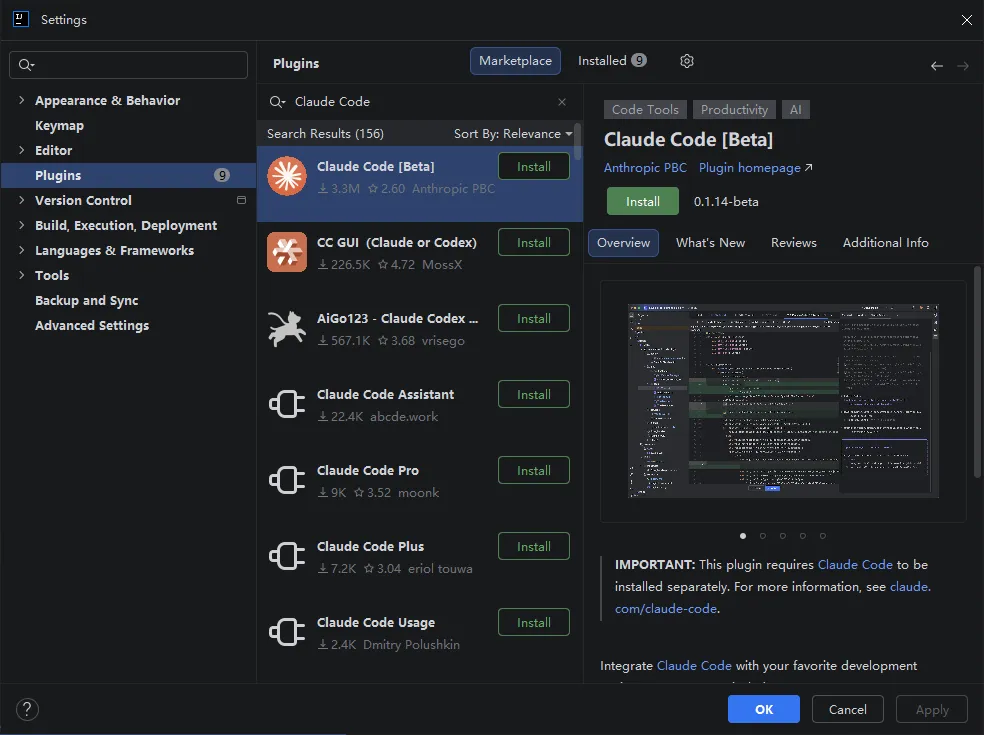
Task: Click the plugin details vertical scrollbar
Action: (977, 372)
